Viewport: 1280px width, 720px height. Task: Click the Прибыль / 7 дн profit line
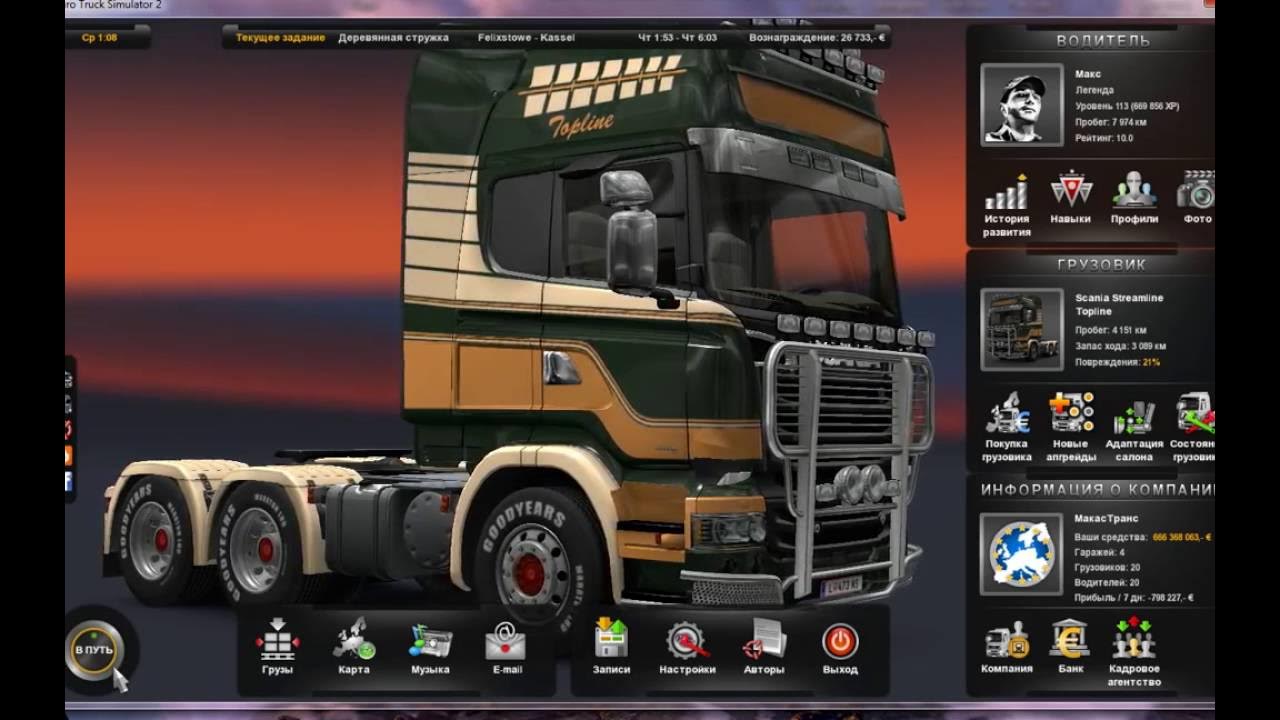[x=1134, y=598]
